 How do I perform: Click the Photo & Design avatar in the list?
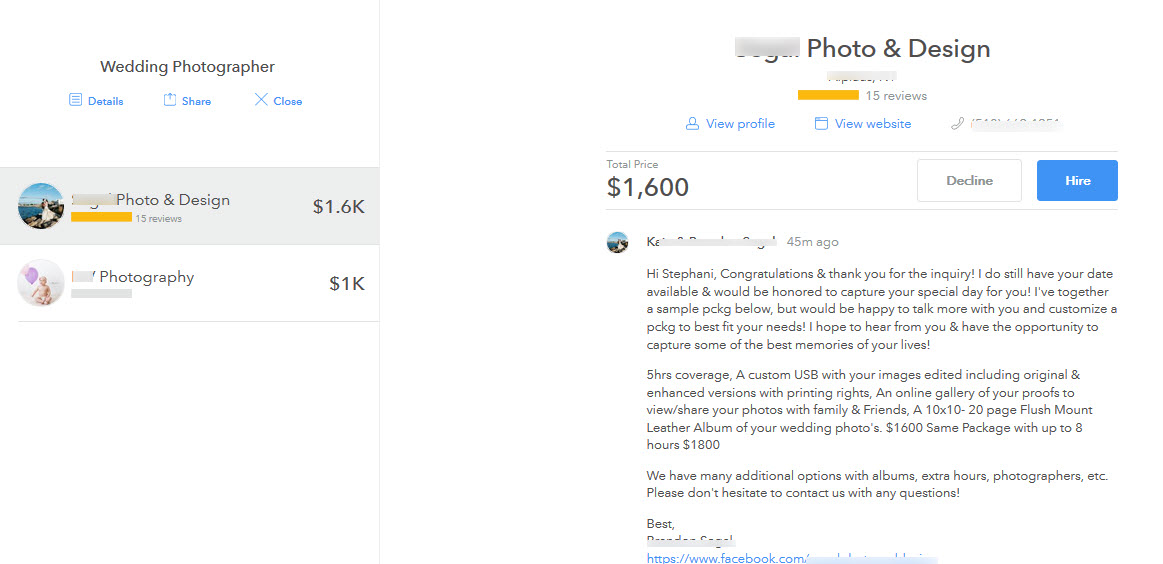pos(42,206)
